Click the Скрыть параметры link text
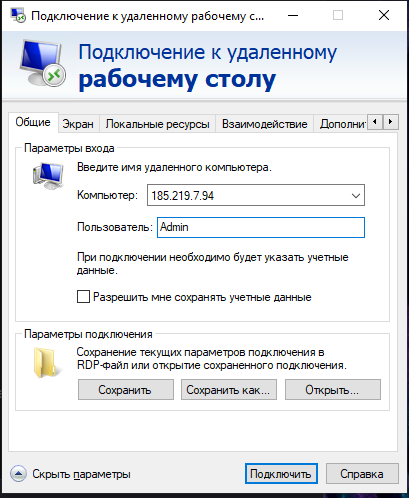 [x=81, y=474]
